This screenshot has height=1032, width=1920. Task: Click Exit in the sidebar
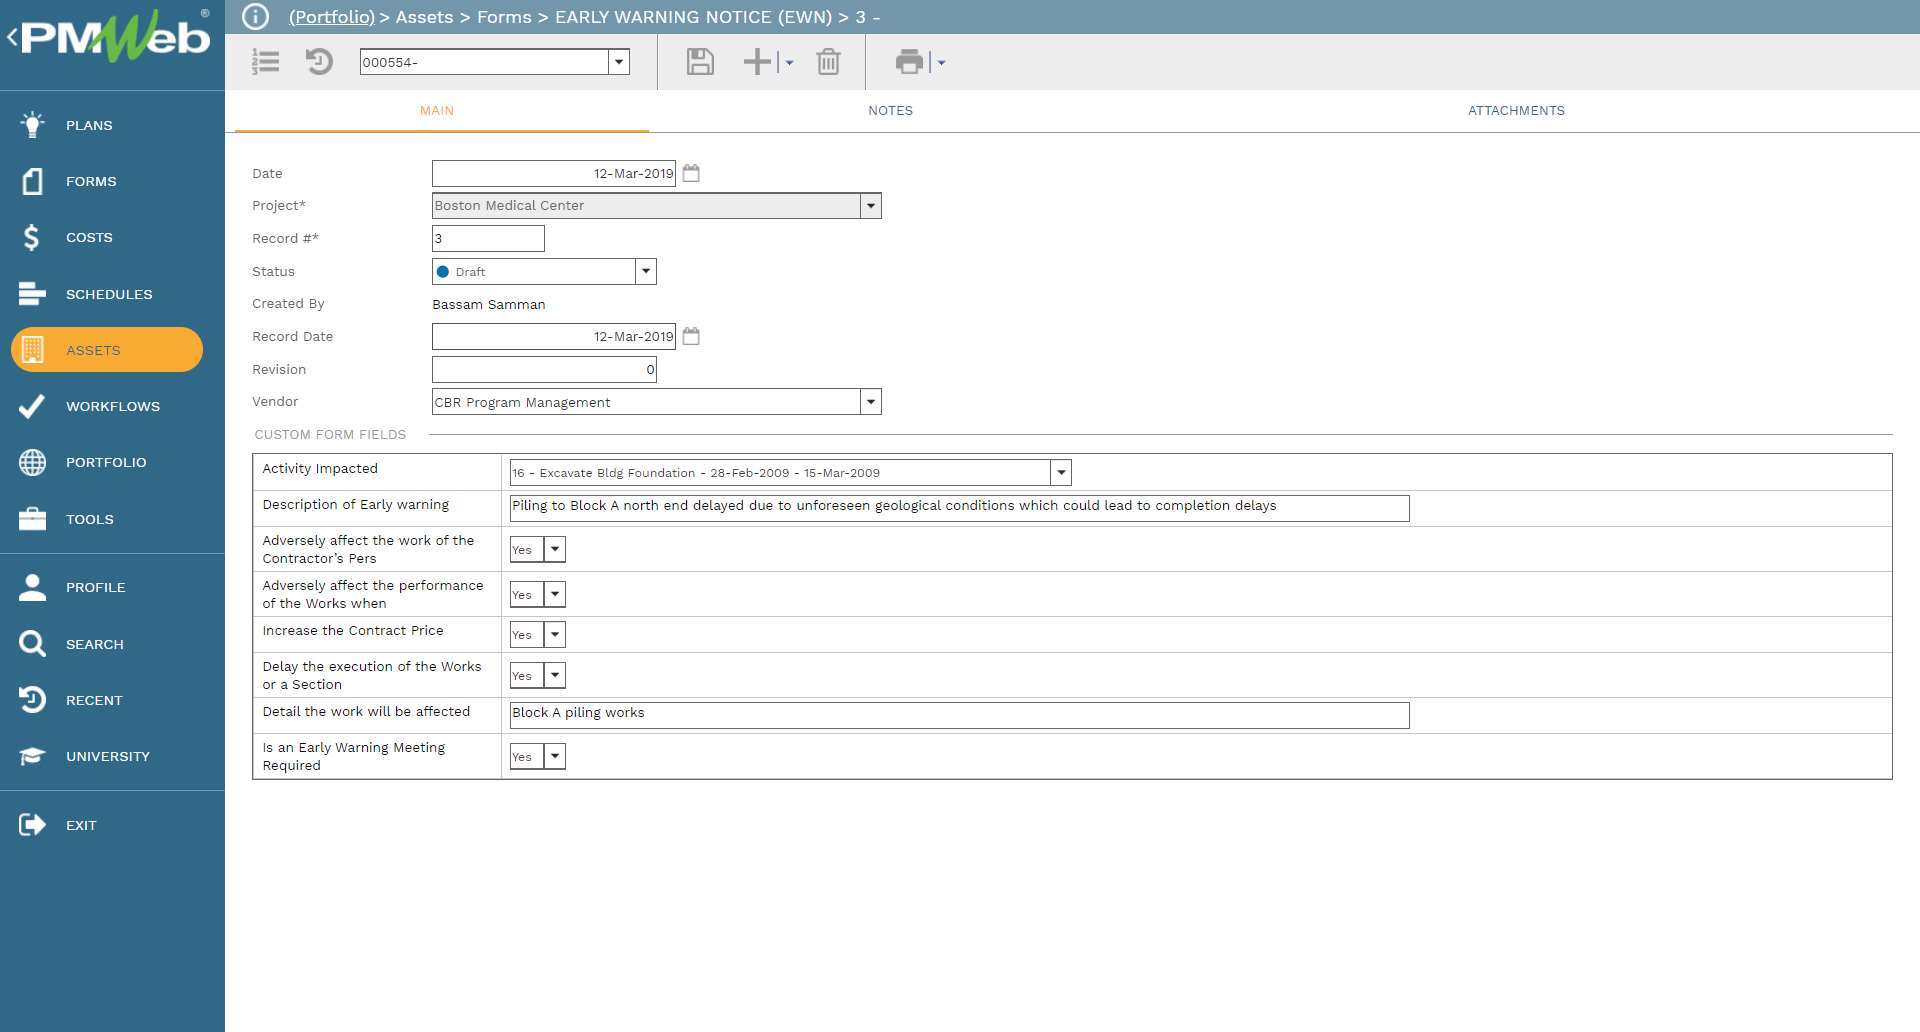80,825
